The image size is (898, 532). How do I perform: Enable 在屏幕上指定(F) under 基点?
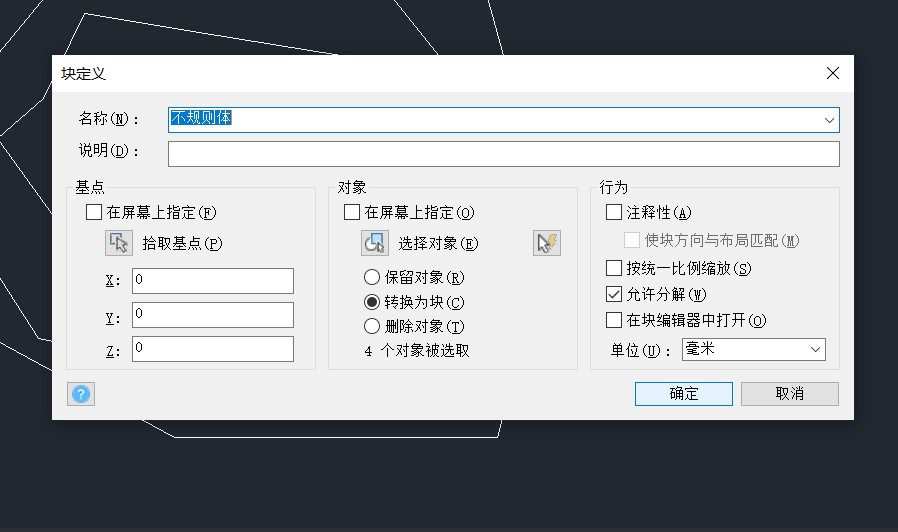pos(94,212)
